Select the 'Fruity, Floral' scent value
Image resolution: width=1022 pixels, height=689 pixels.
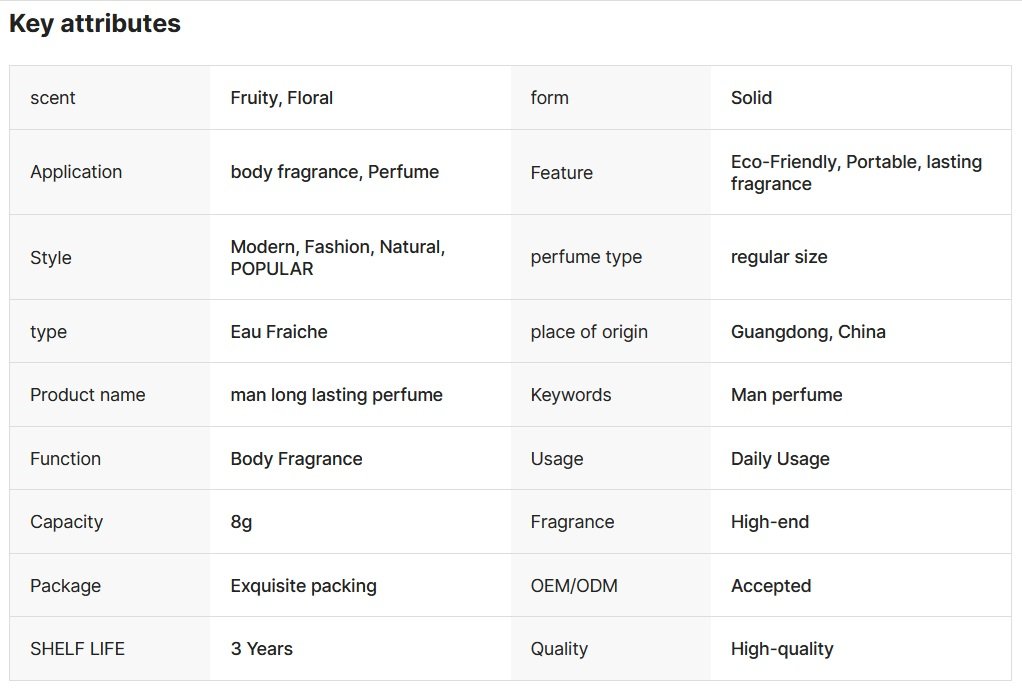282,98
